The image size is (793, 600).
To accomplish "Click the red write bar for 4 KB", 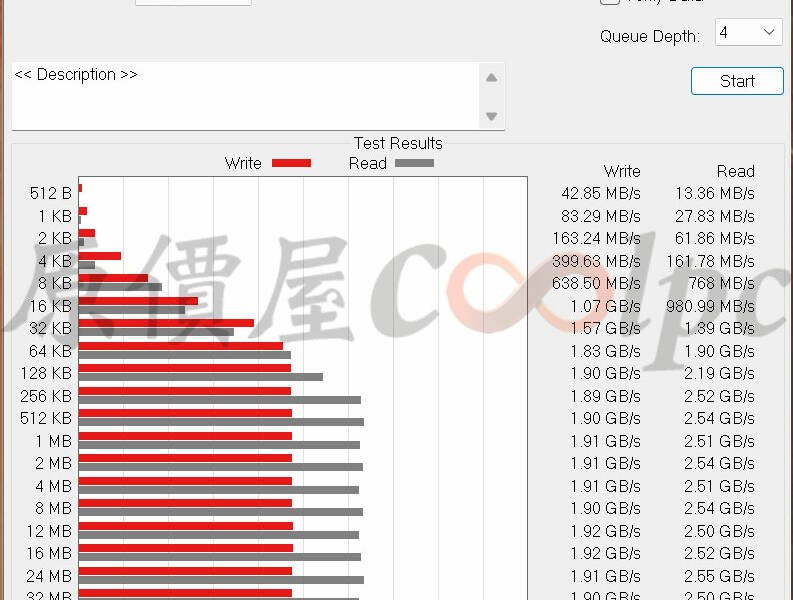I will tap(100, 256).
